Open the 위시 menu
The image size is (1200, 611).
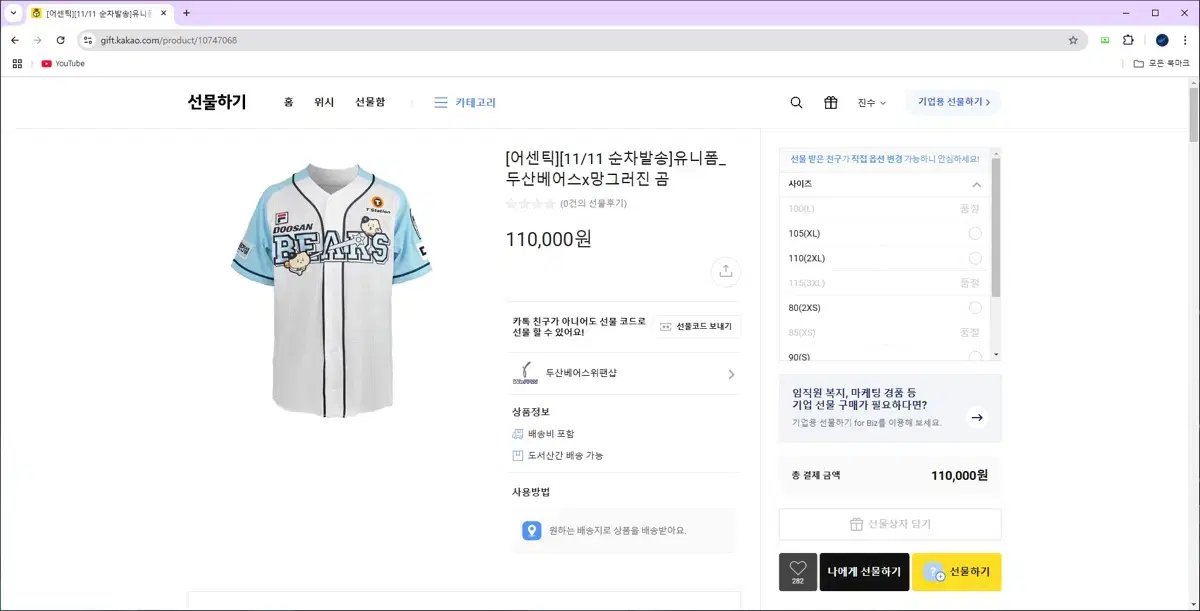[x=324, y=102]
